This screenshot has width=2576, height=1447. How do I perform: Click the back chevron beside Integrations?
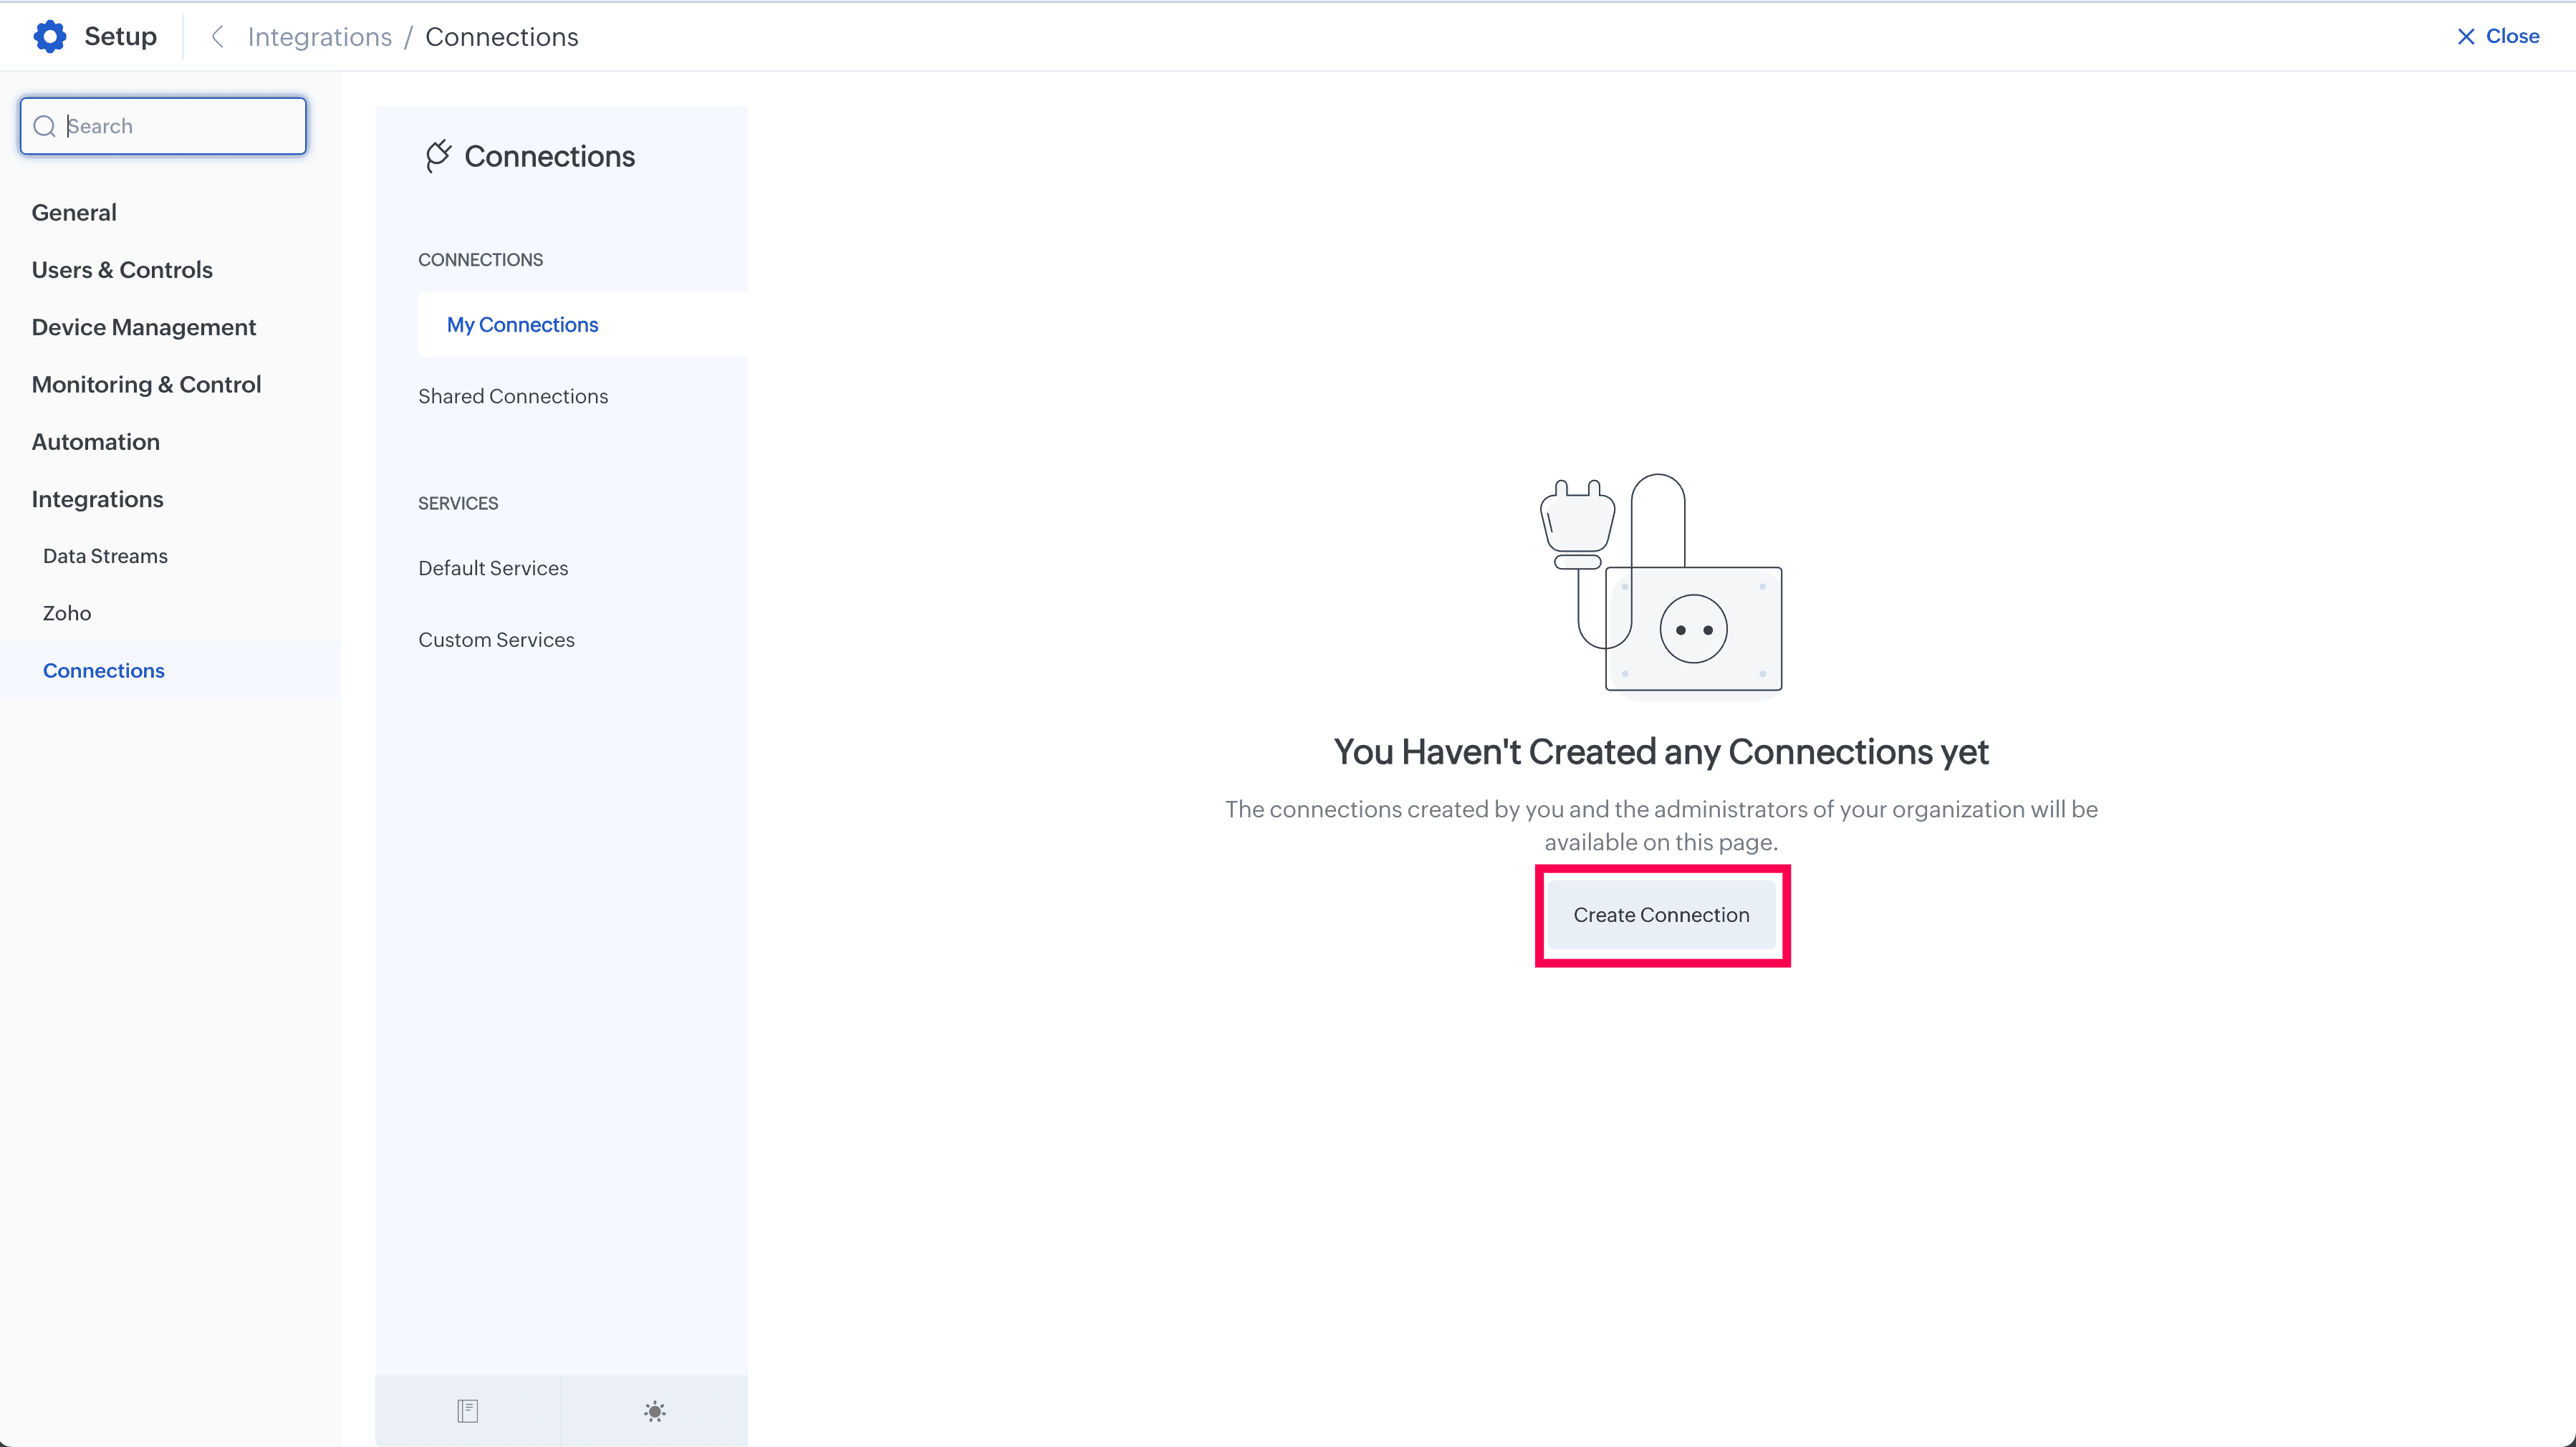click(x=217, y=37)
